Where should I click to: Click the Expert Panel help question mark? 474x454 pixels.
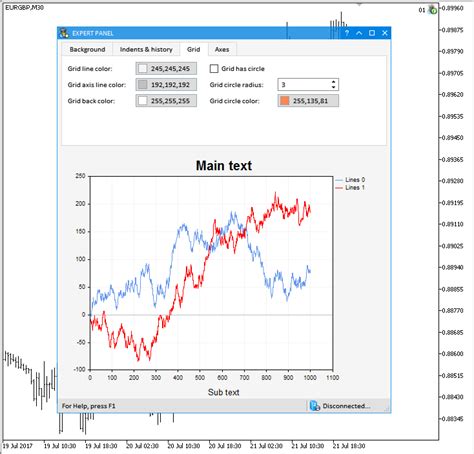[347, 33]
